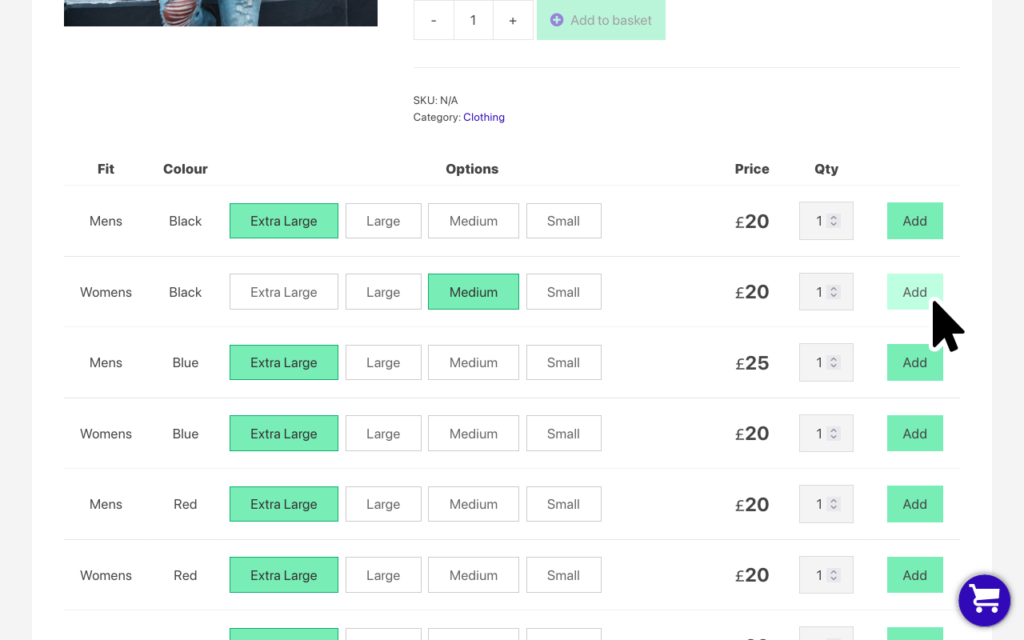Decrease quantity with the minus button

434,20
